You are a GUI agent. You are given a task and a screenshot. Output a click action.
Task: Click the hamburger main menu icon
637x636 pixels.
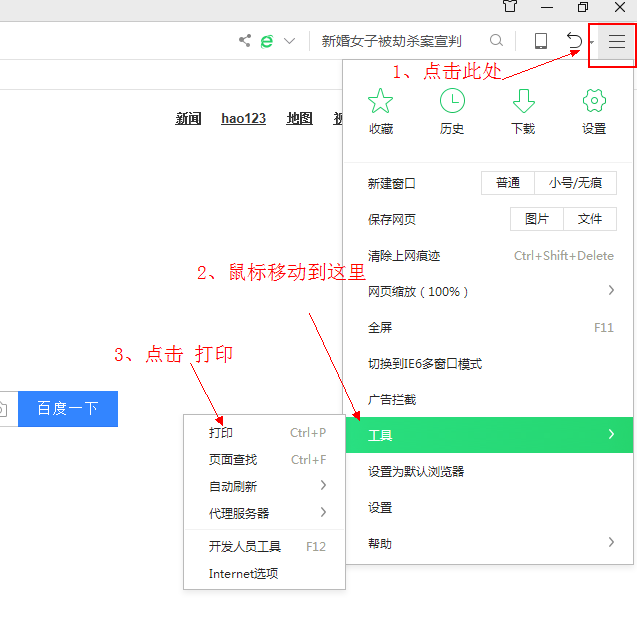pos(617,42)
